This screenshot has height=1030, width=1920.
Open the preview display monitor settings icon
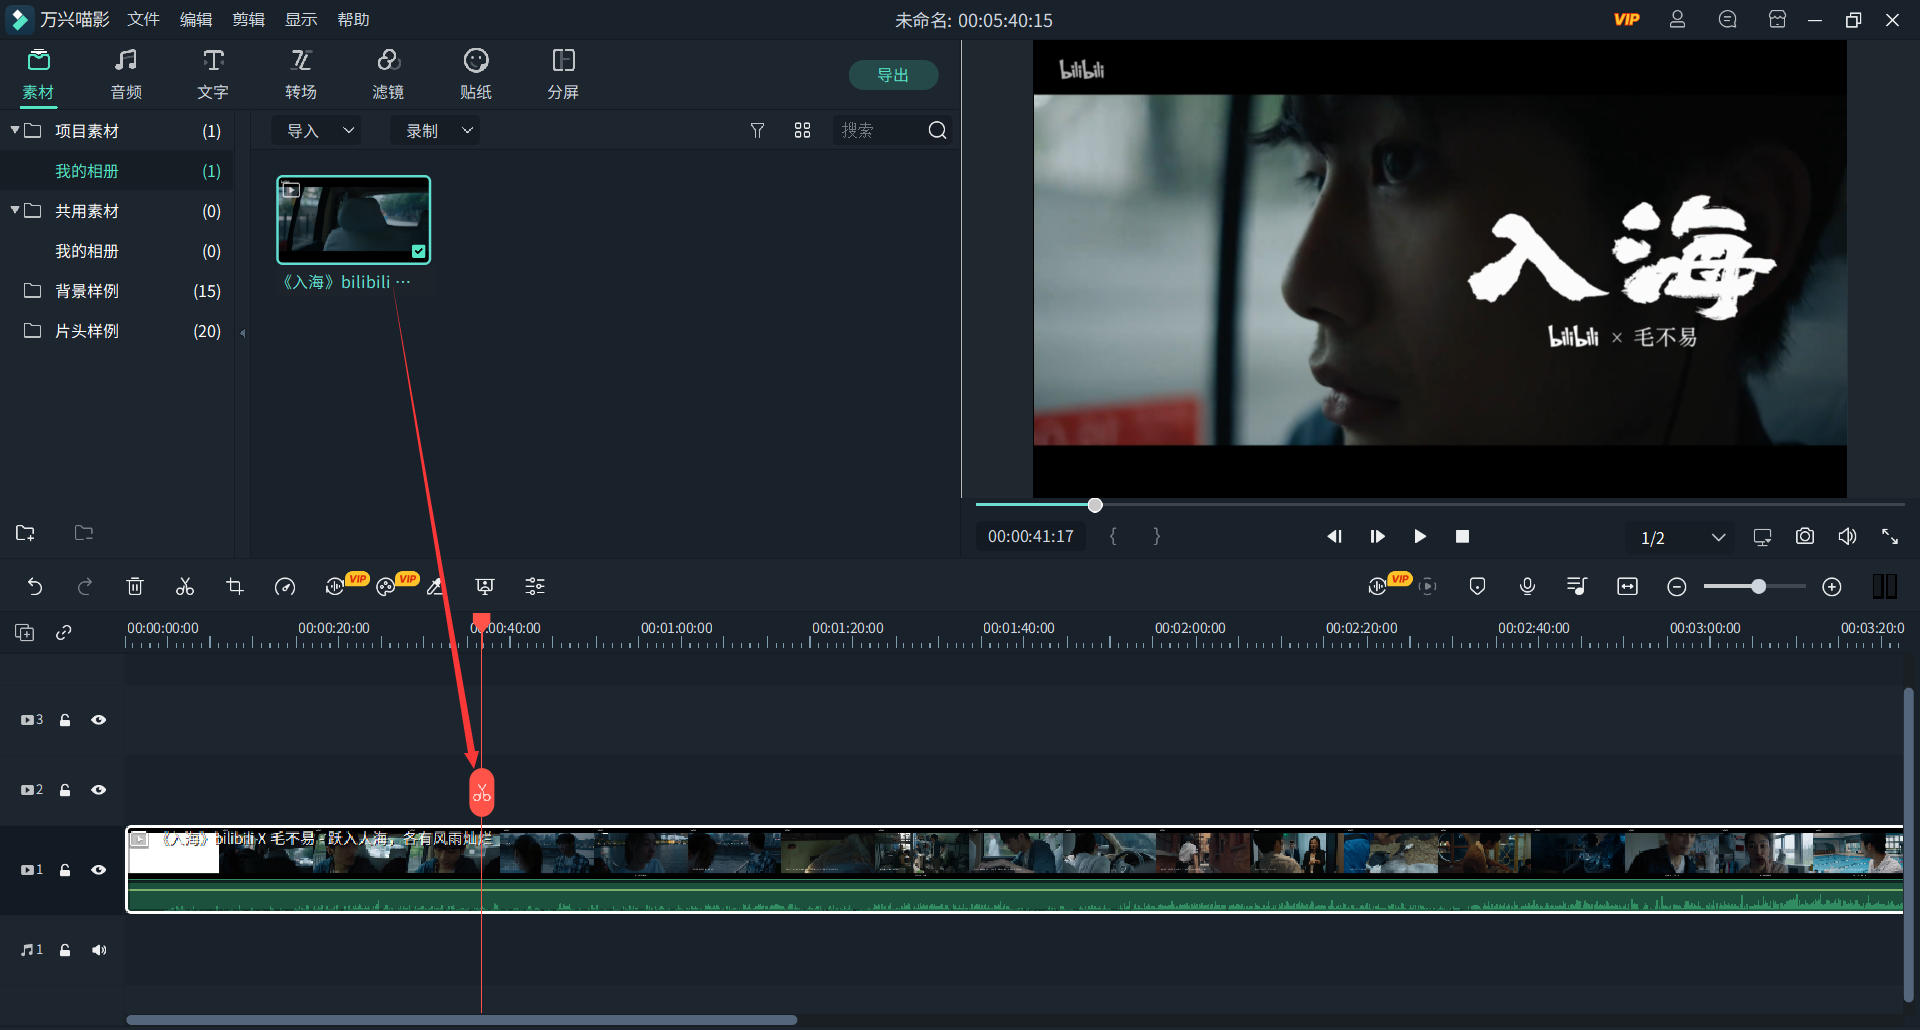click(x=1762, y=537)
